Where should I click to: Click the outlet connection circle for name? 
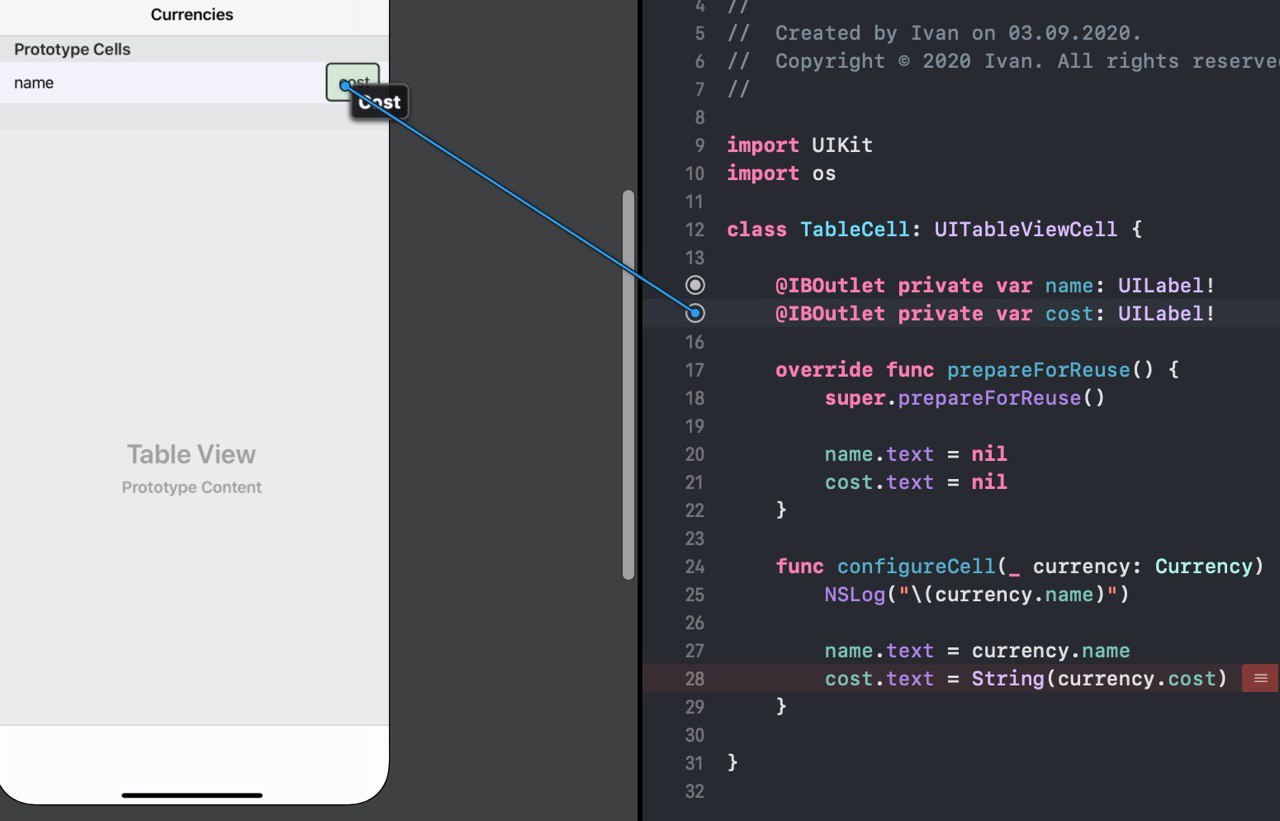(x=695, y=285)
